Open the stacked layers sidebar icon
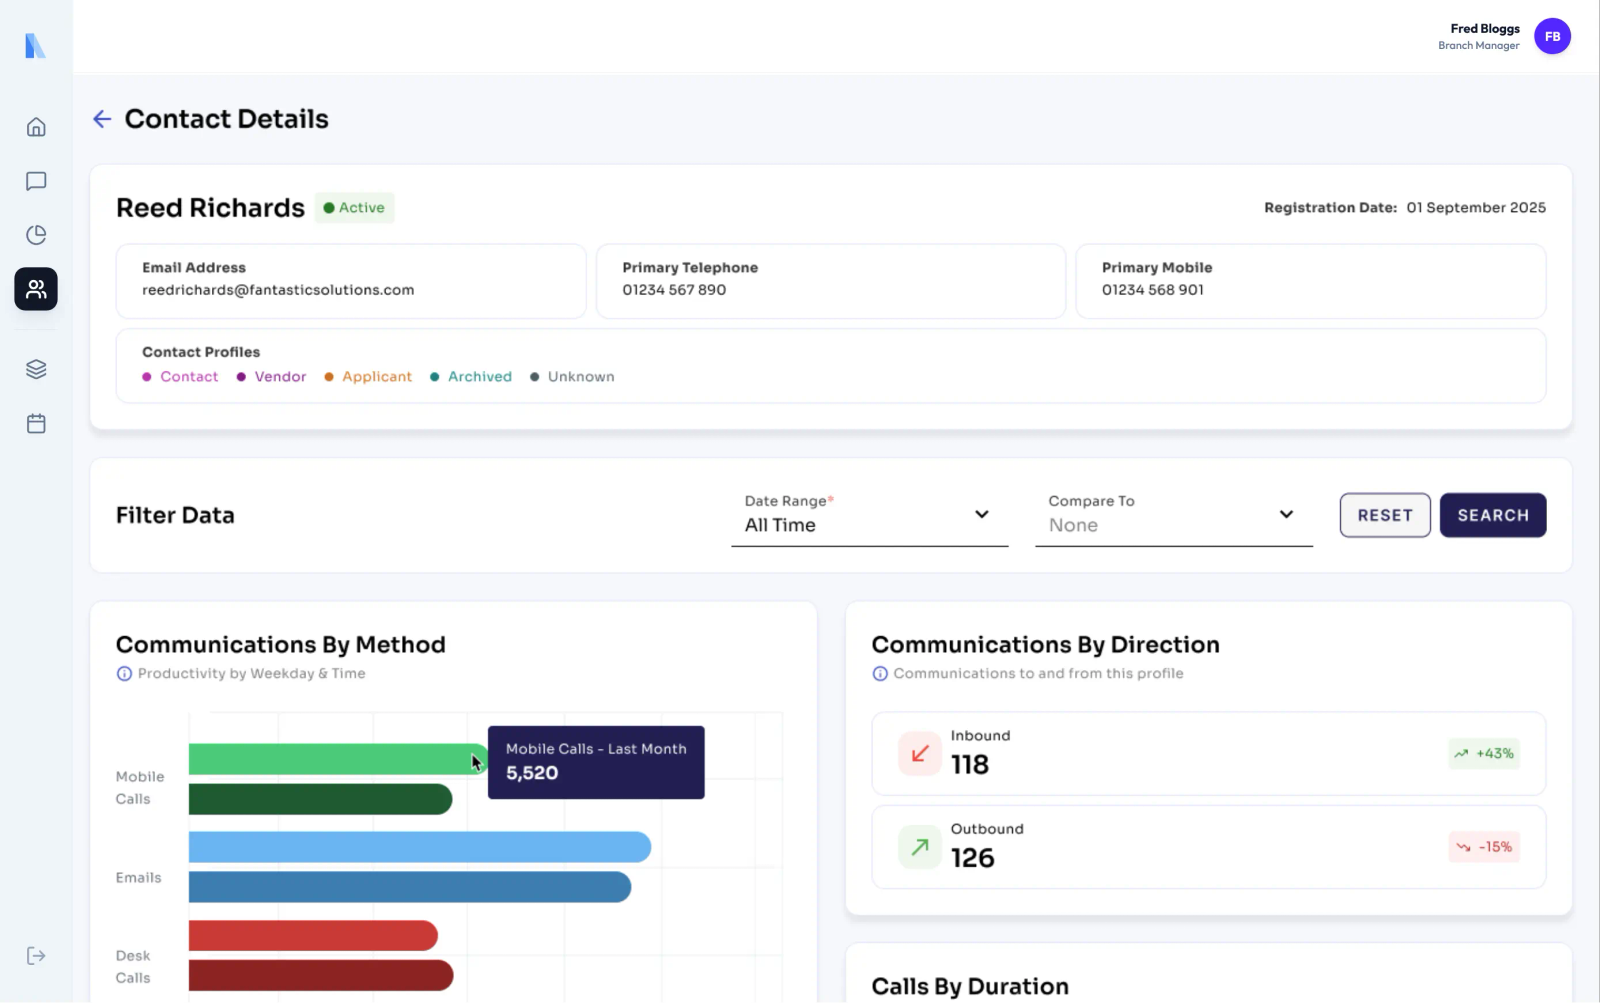The height and width of the screenshot is (1003, 1600). point(36,369)
